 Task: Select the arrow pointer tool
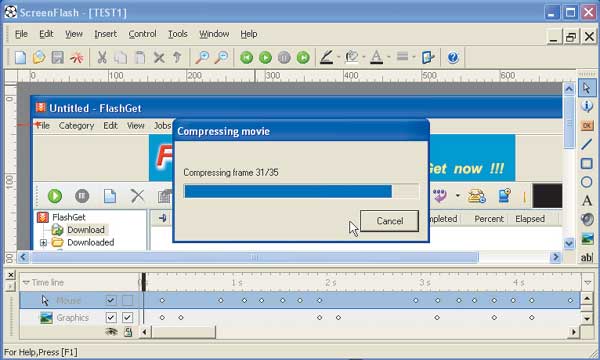pos(587,88)
